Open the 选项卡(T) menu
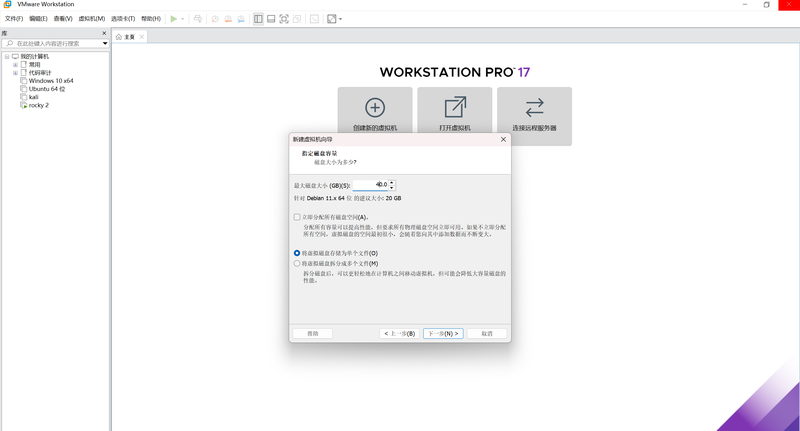 pos(123,19)
